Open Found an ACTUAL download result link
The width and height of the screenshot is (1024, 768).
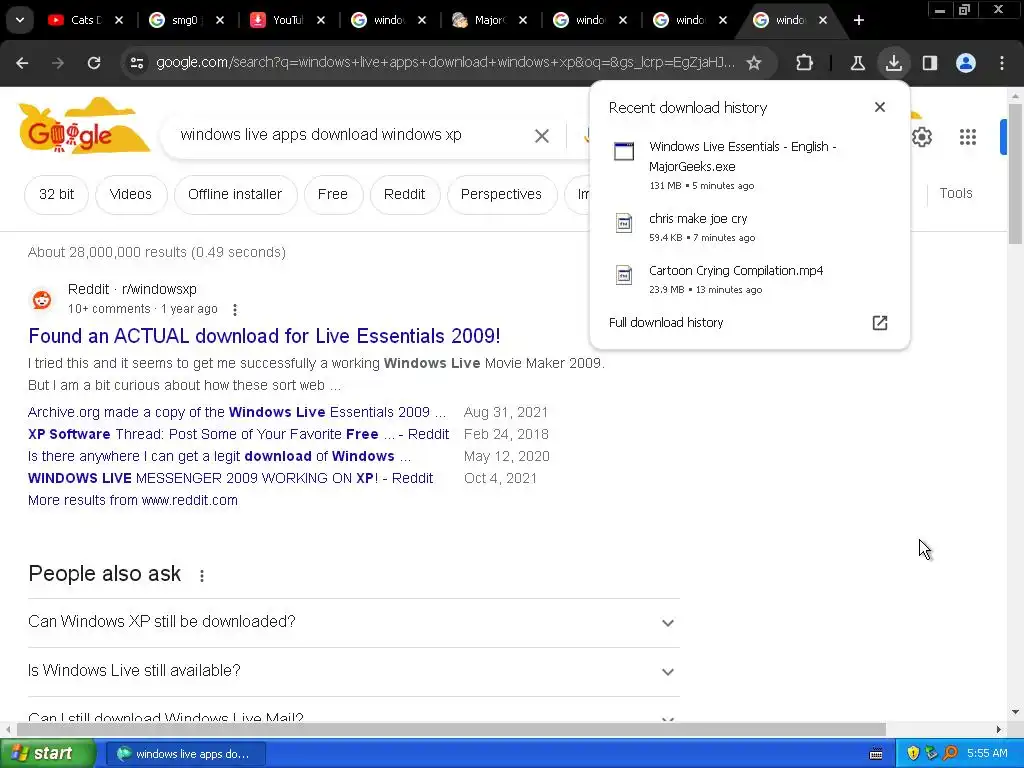click(x=264, y=336)
